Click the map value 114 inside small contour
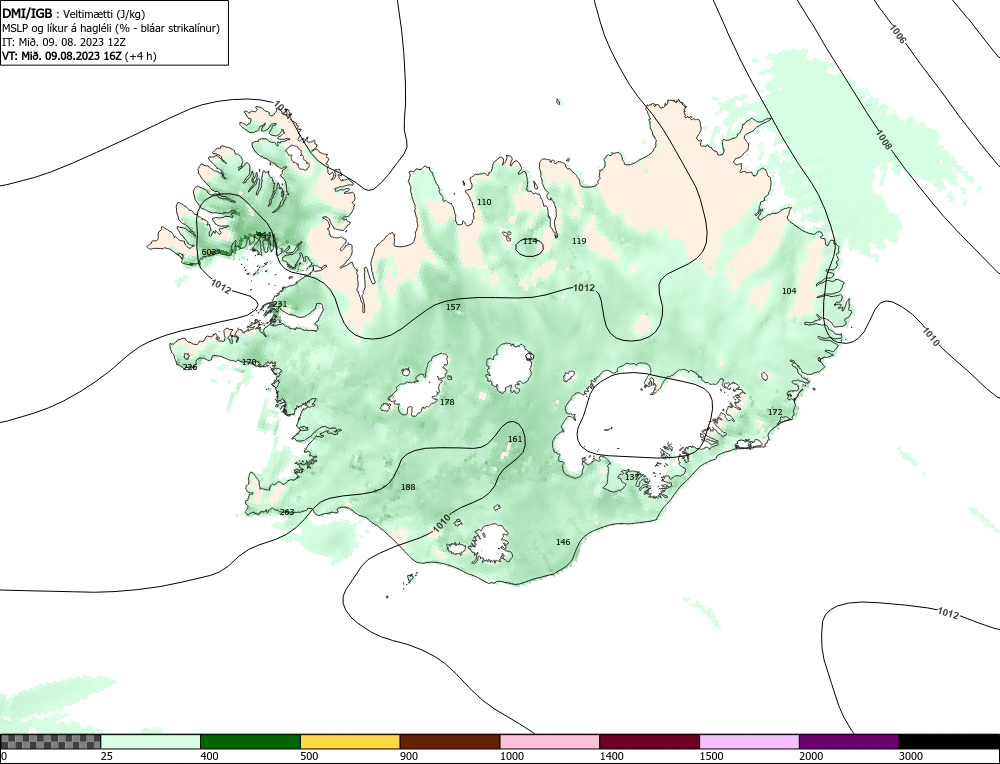This screenshot has width=1000, height=764. (x=530, y=241)
